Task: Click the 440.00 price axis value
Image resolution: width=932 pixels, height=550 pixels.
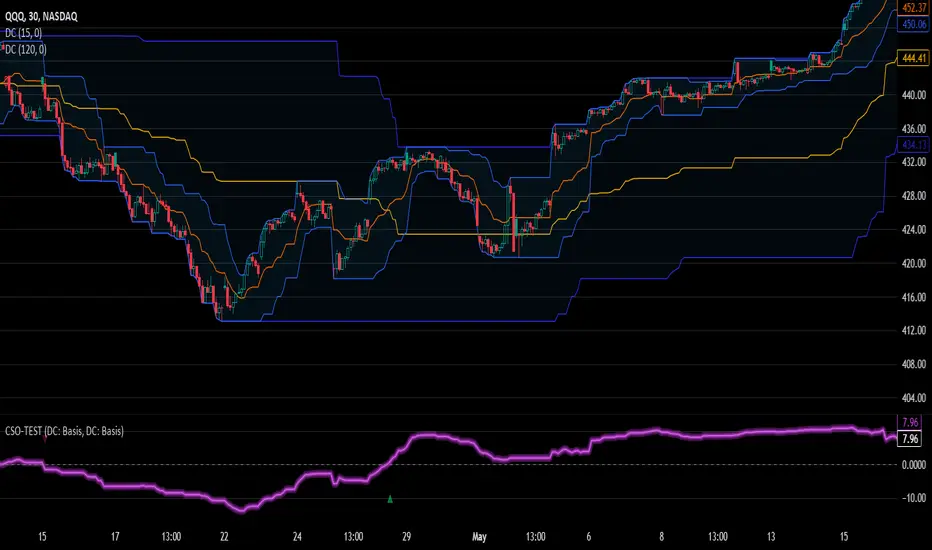Action: tap(914, 95)
